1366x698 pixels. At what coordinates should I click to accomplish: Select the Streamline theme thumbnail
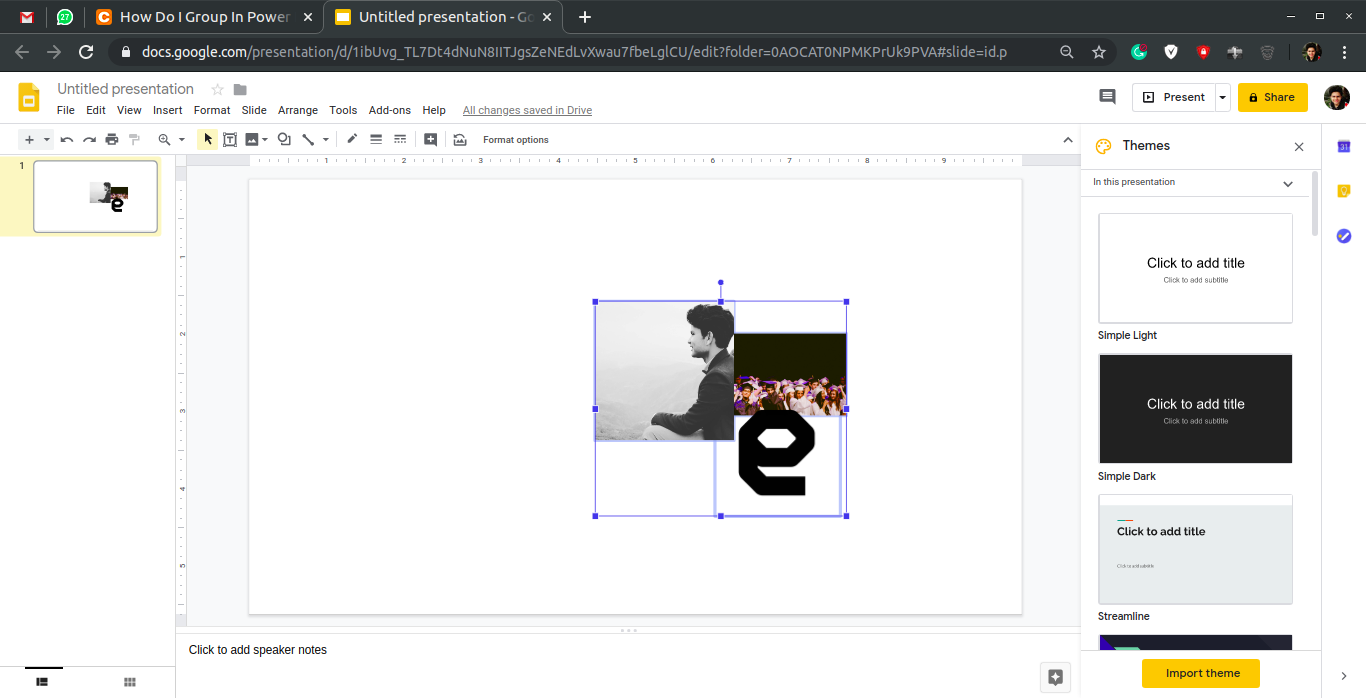click(x=1195, y=550)
